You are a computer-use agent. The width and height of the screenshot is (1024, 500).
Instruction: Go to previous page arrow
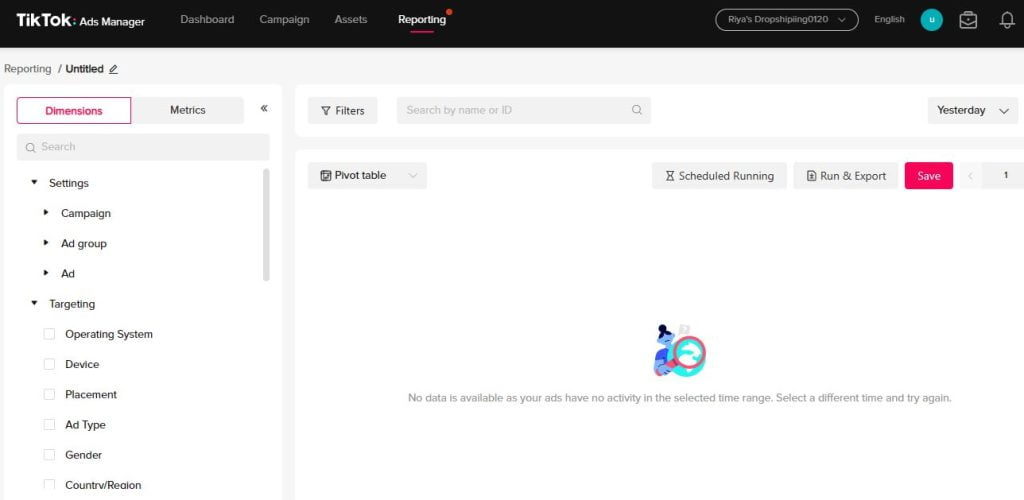pyautogui.click(x=970, y=176)
